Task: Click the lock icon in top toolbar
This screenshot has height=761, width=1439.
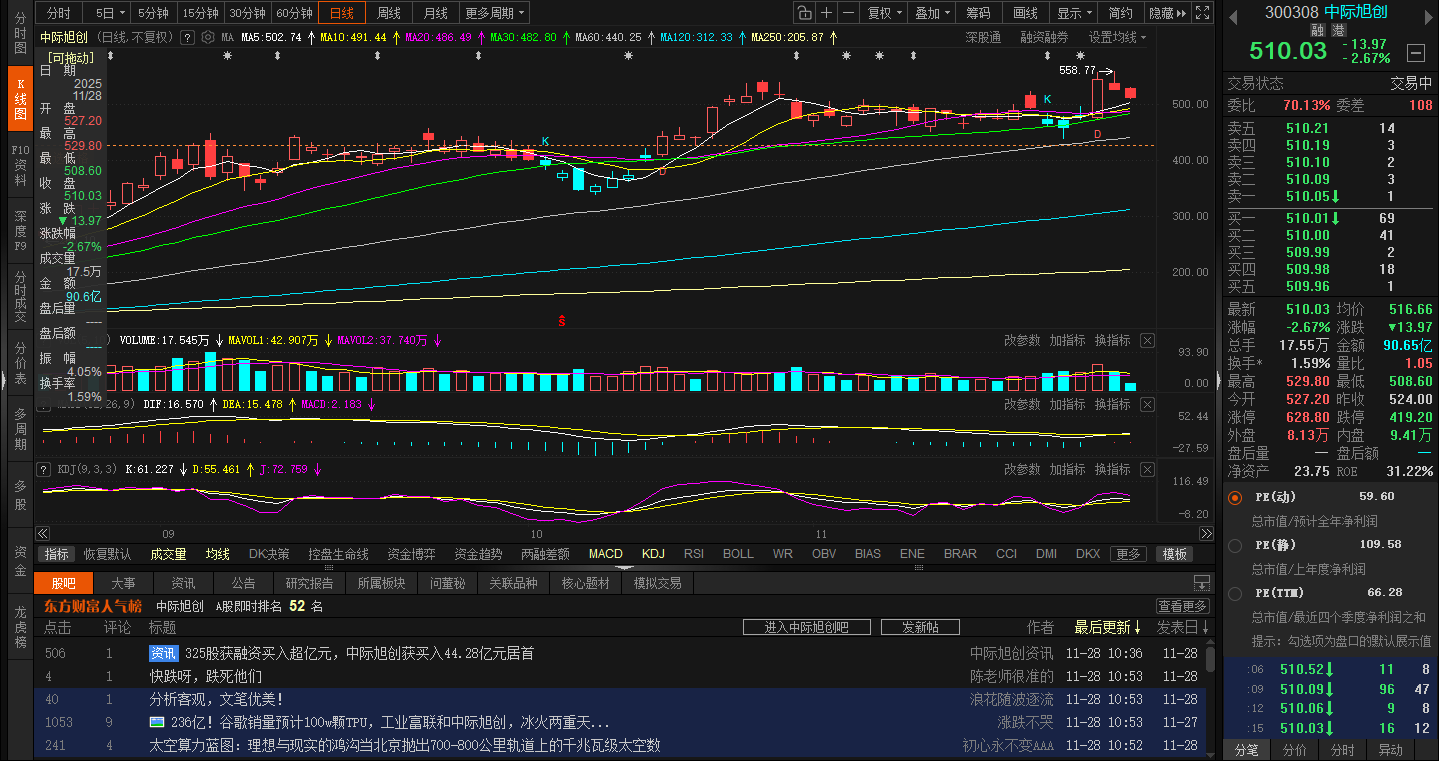Action: [805, 13]
